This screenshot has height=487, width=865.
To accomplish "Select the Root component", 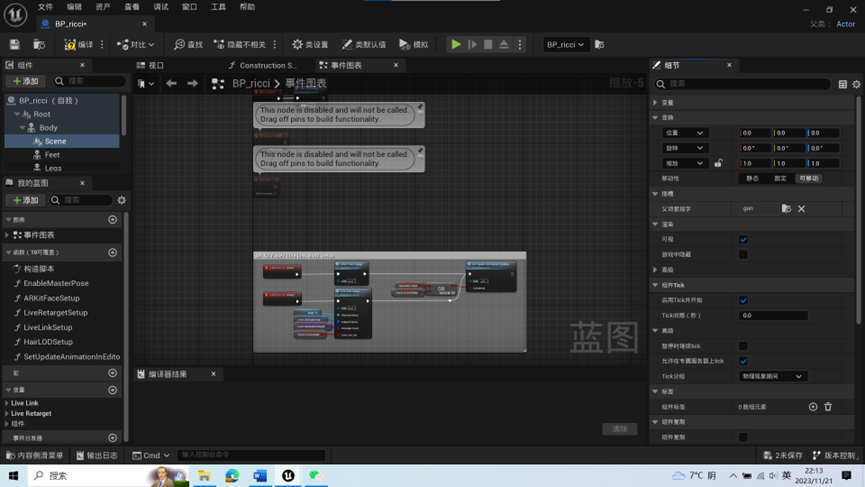I will pos(41,114).
